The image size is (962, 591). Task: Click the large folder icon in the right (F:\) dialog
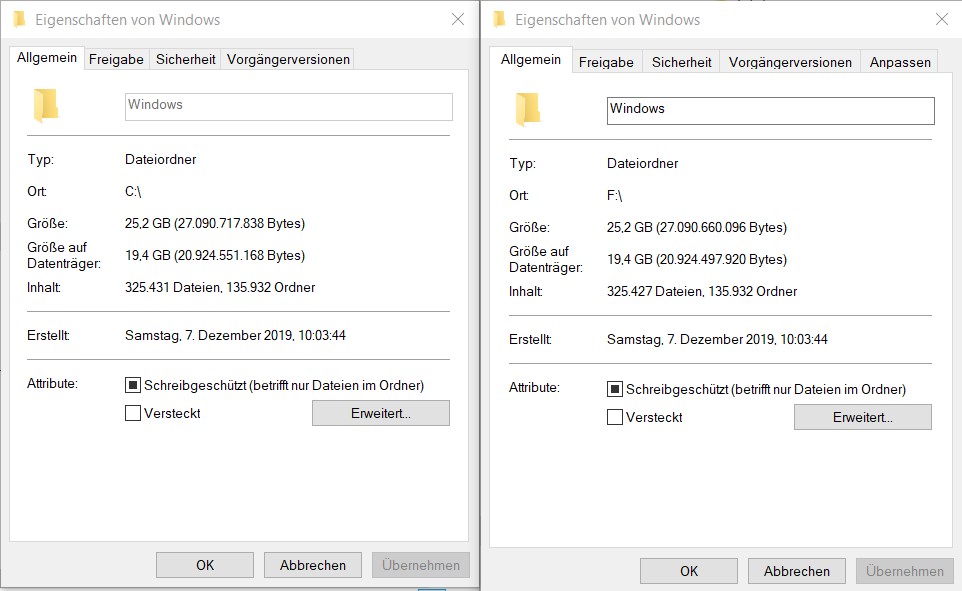[x=528, y=109]
